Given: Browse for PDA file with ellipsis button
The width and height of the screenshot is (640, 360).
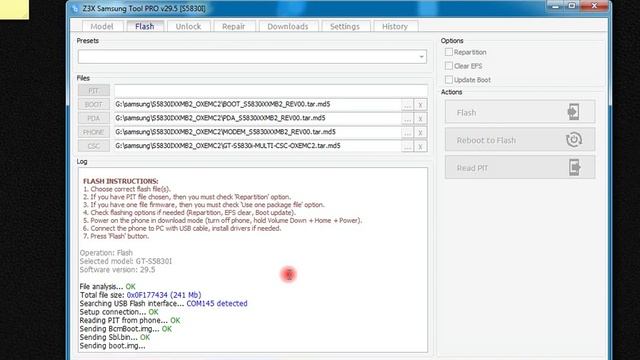Looking at the screenshot, I should click(407, 119).
